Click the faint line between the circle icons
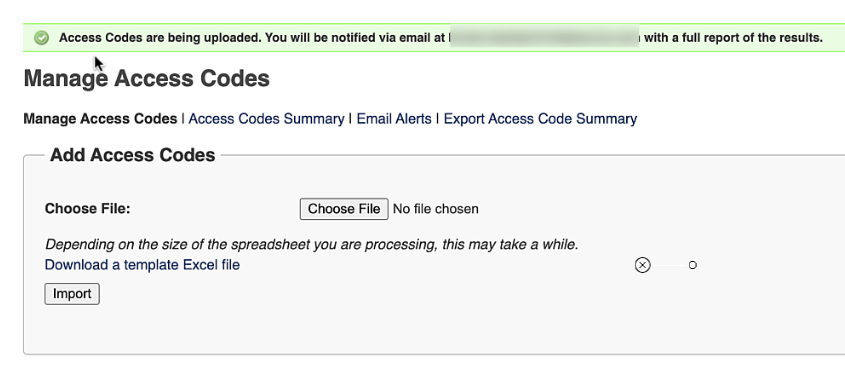 coord(669,265)
